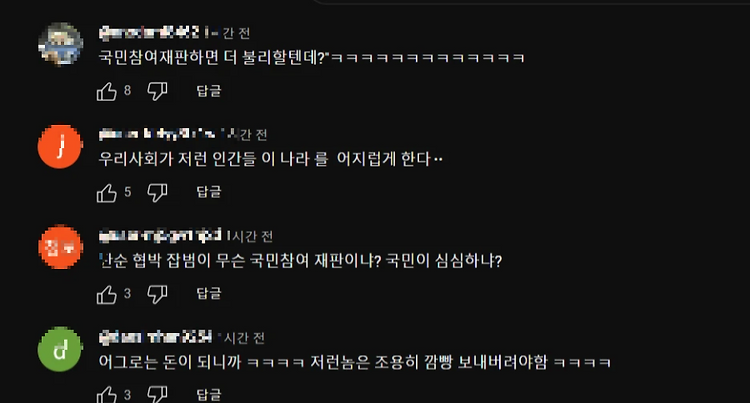Dislike the 단순 협박 잡범이 comment
The height and width of the screenshot is (403, 750).
click(157, 294)
